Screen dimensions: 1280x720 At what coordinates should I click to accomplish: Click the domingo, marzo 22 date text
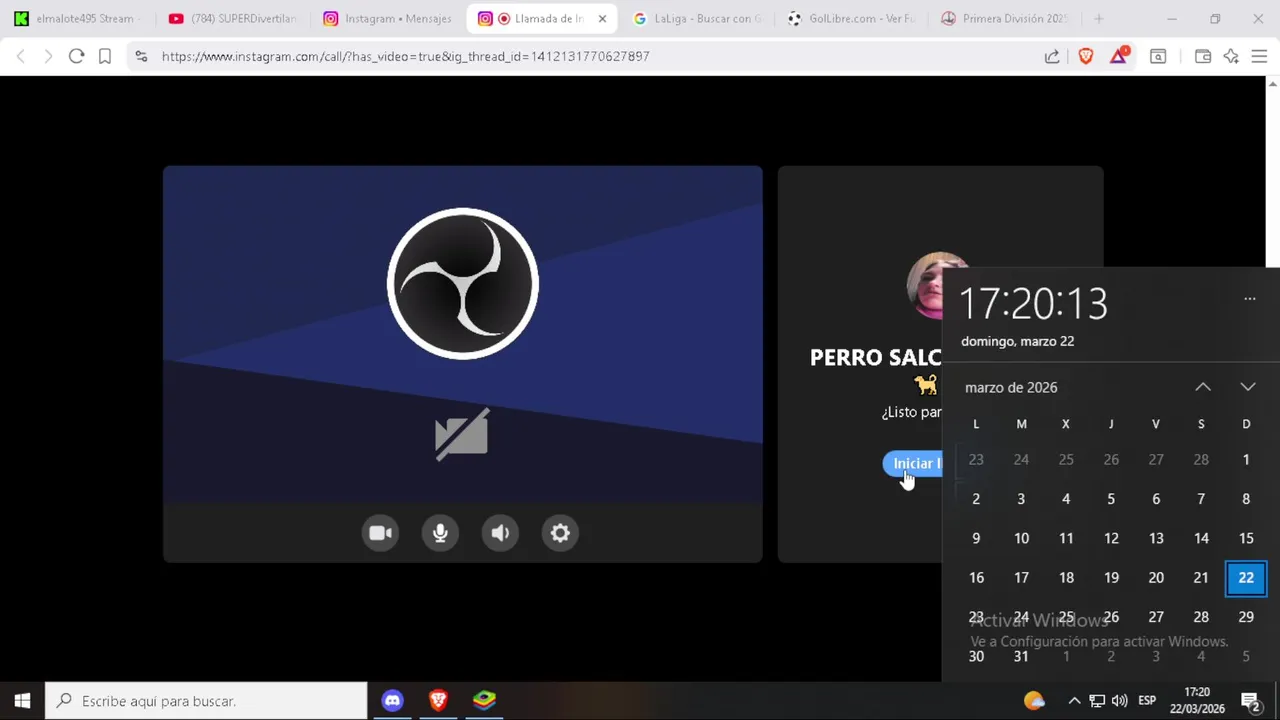tap(1017, 341)
